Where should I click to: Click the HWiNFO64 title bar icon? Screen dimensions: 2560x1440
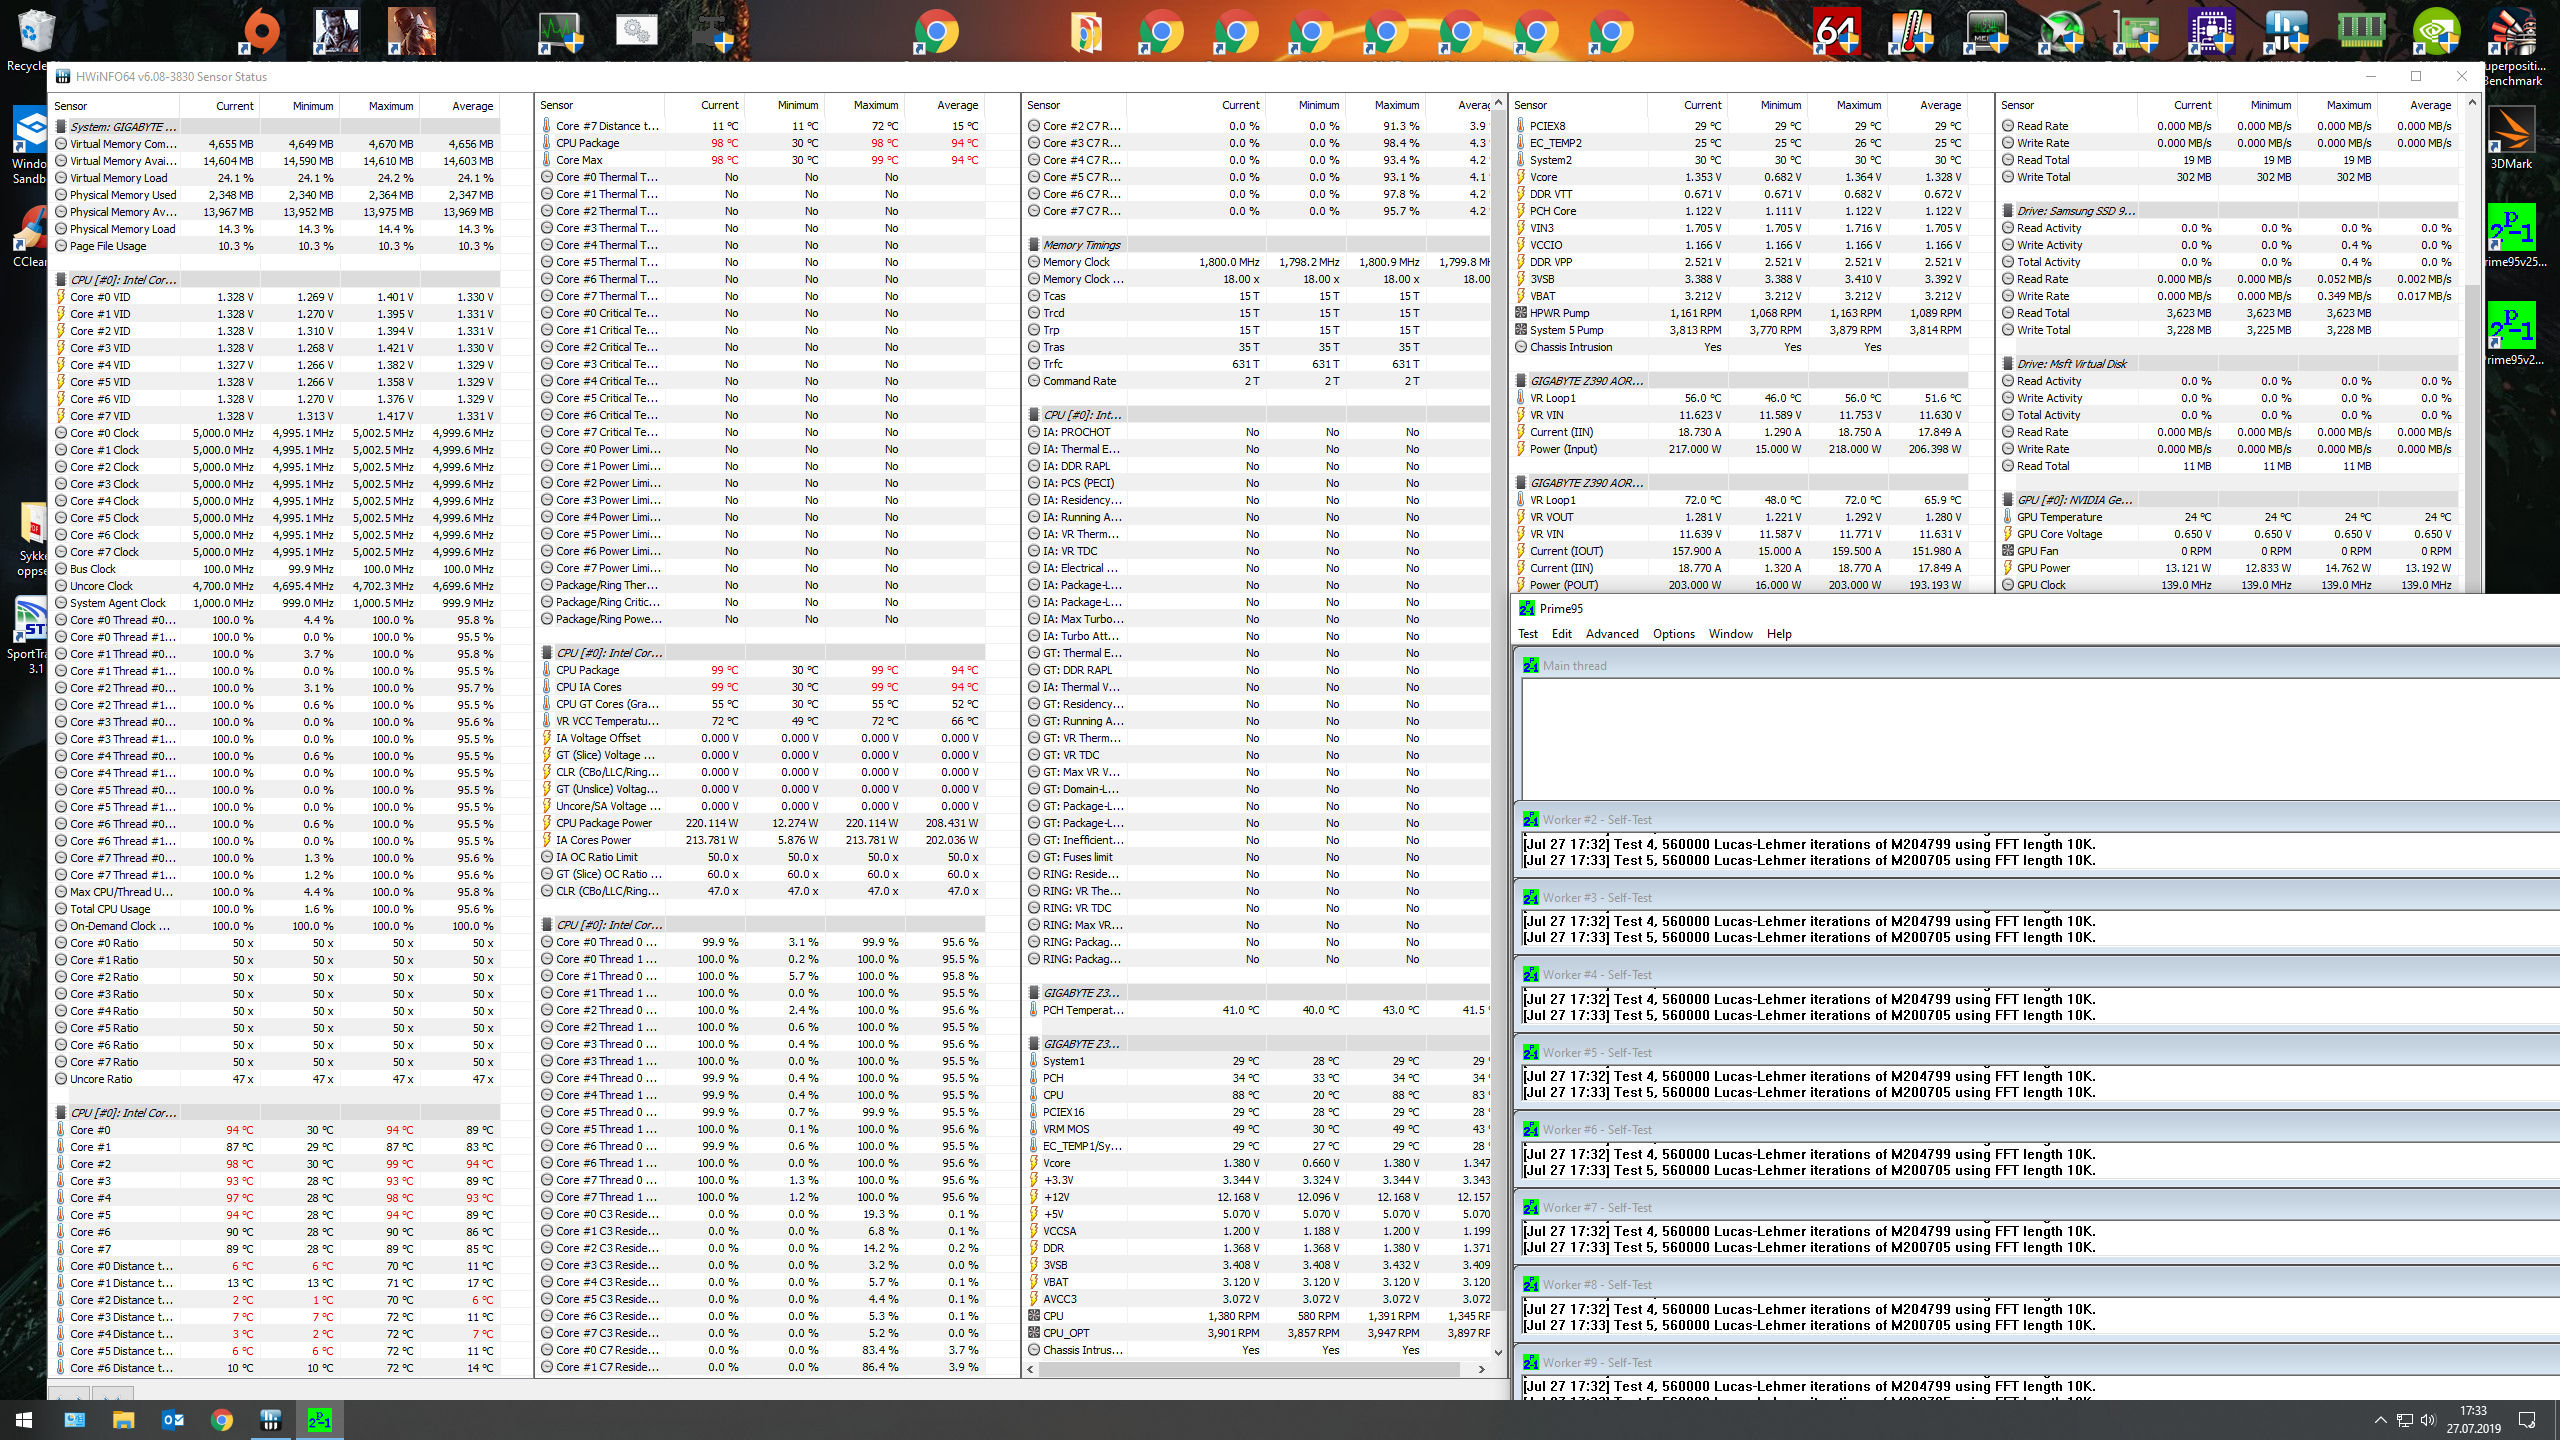(63, 76)
